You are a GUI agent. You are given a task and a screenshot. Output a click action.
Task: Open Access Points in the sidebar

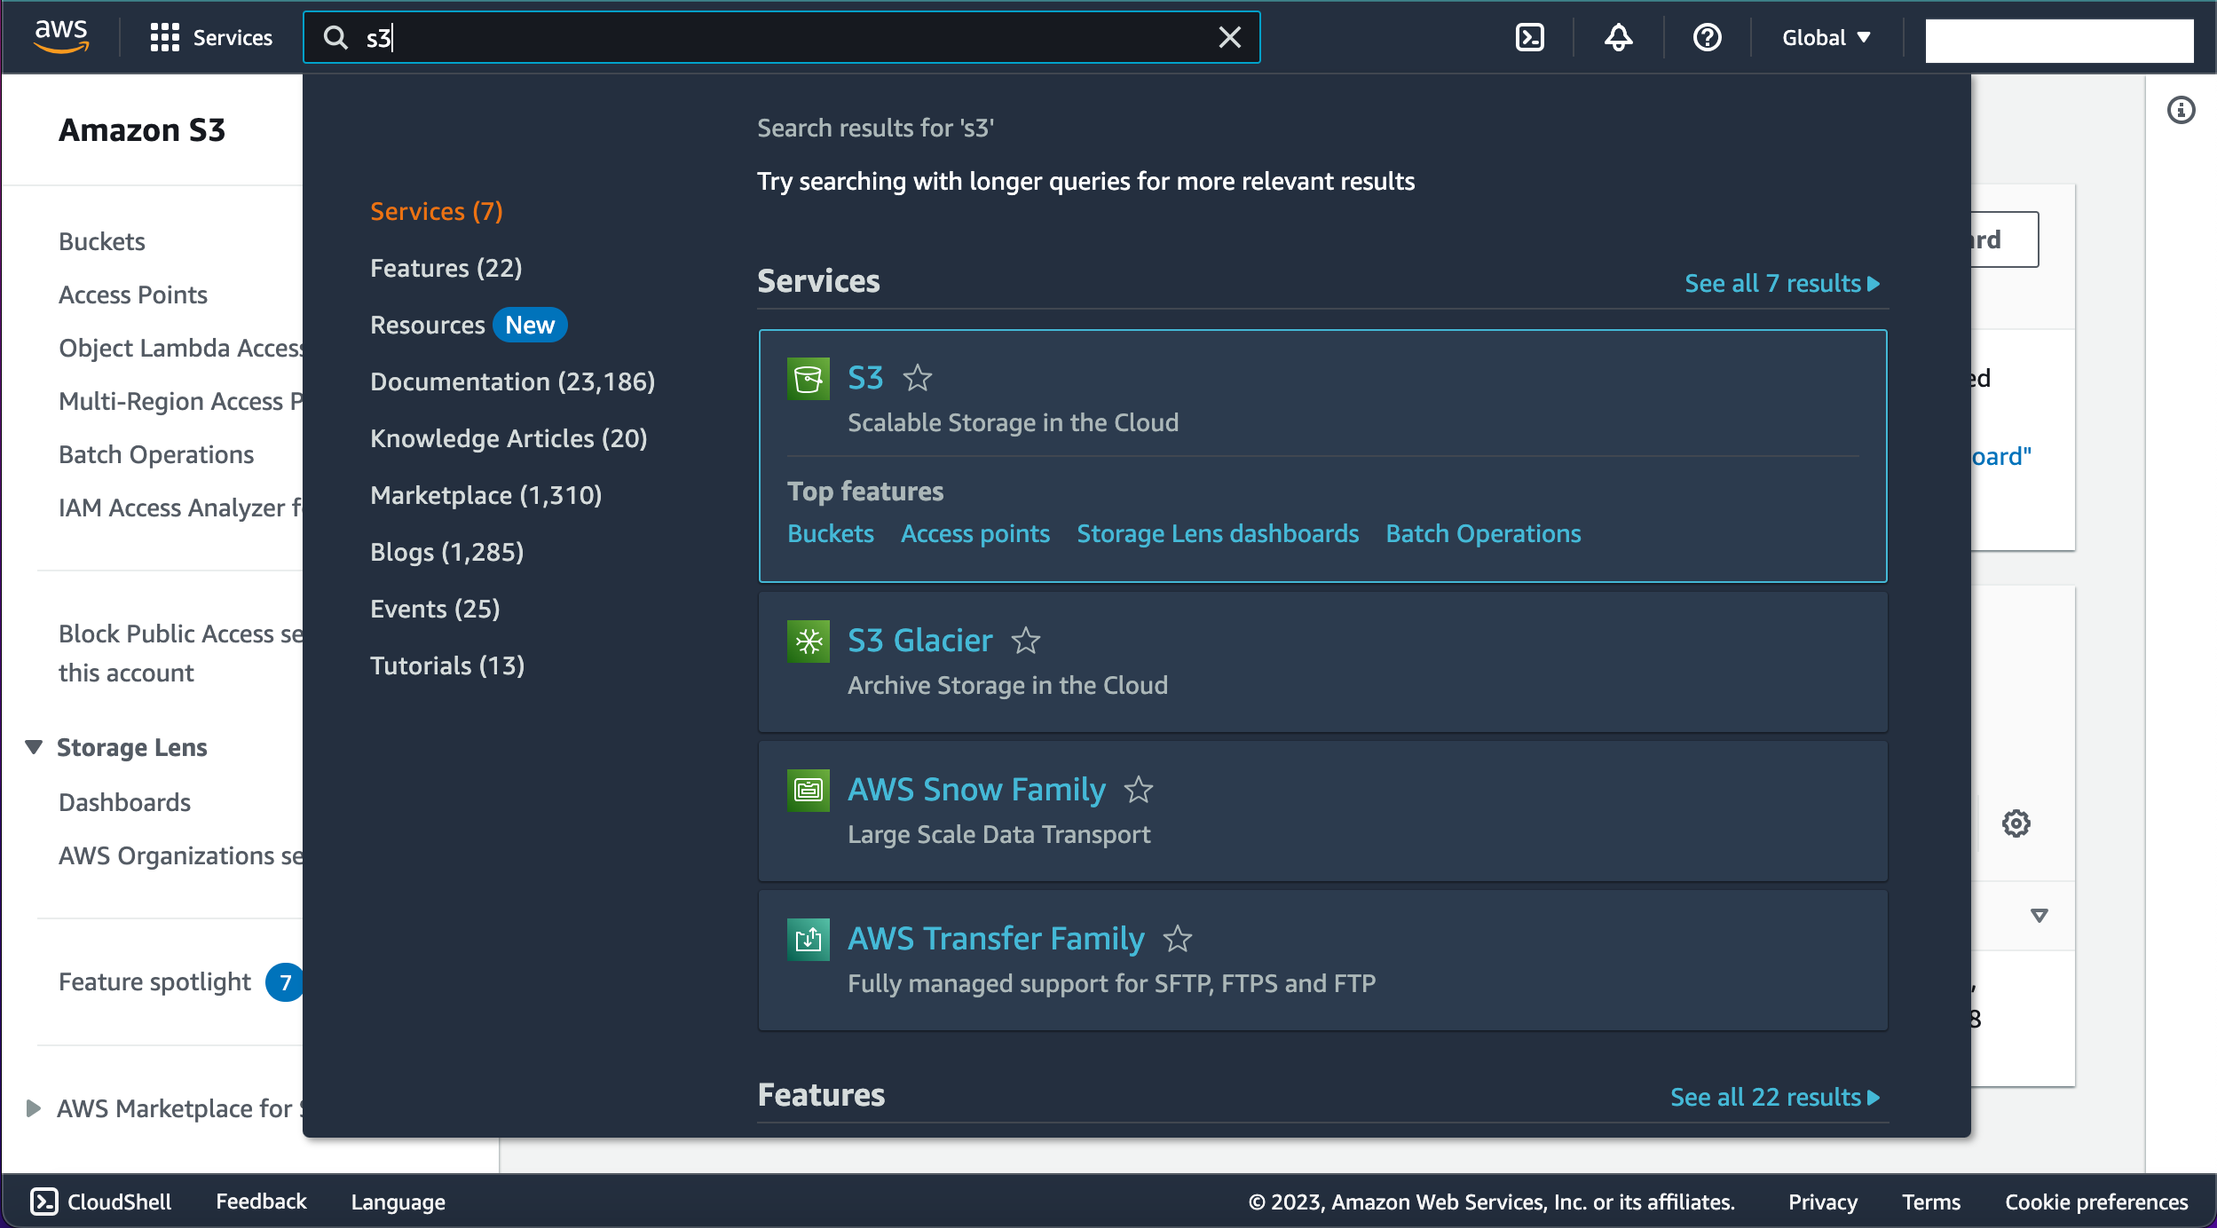point(133,295)
